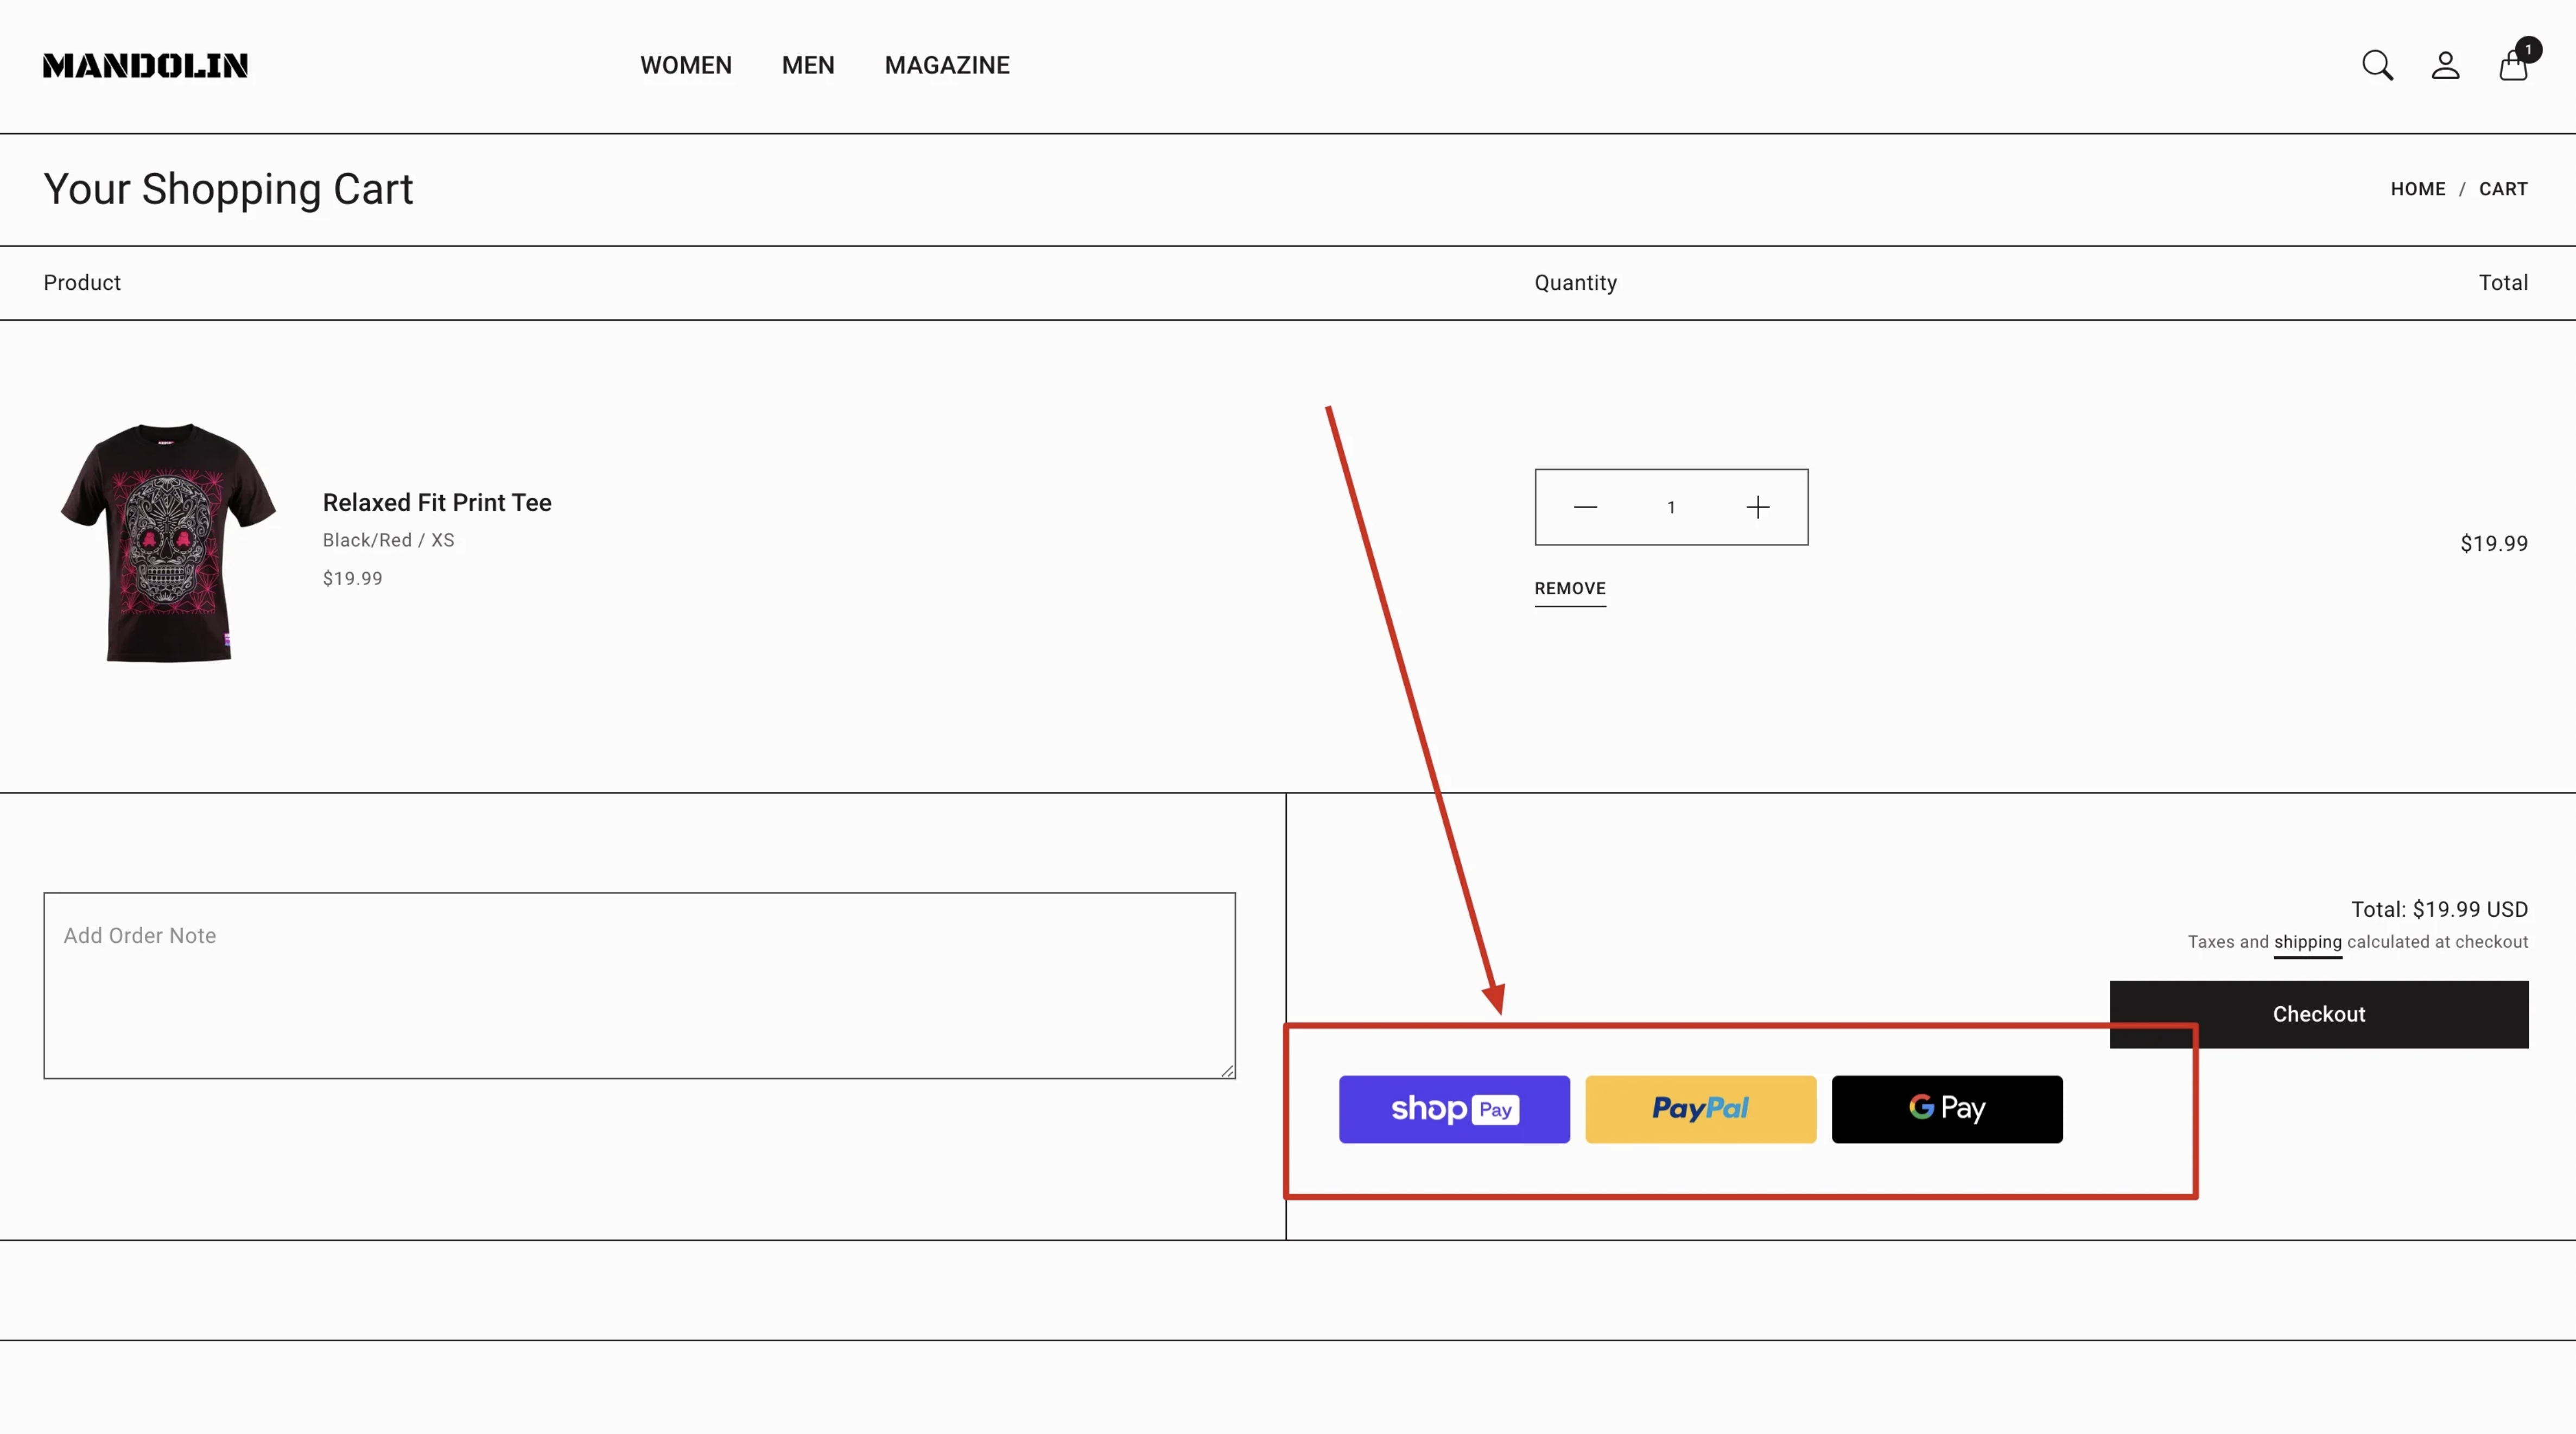Open the search icon in header
Image resolution: width=2576 pixels, height=1434 pixels.
click(x=2377, y=66)
